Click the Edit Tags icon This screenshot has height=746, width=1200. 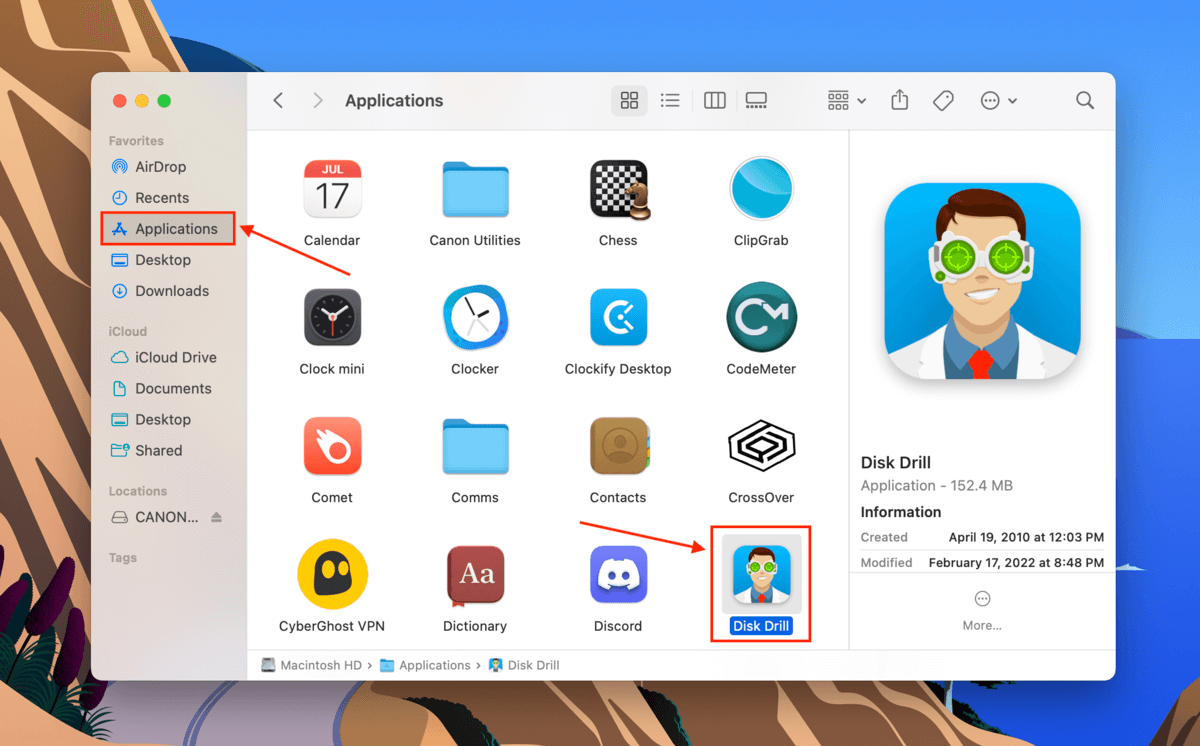943,100
